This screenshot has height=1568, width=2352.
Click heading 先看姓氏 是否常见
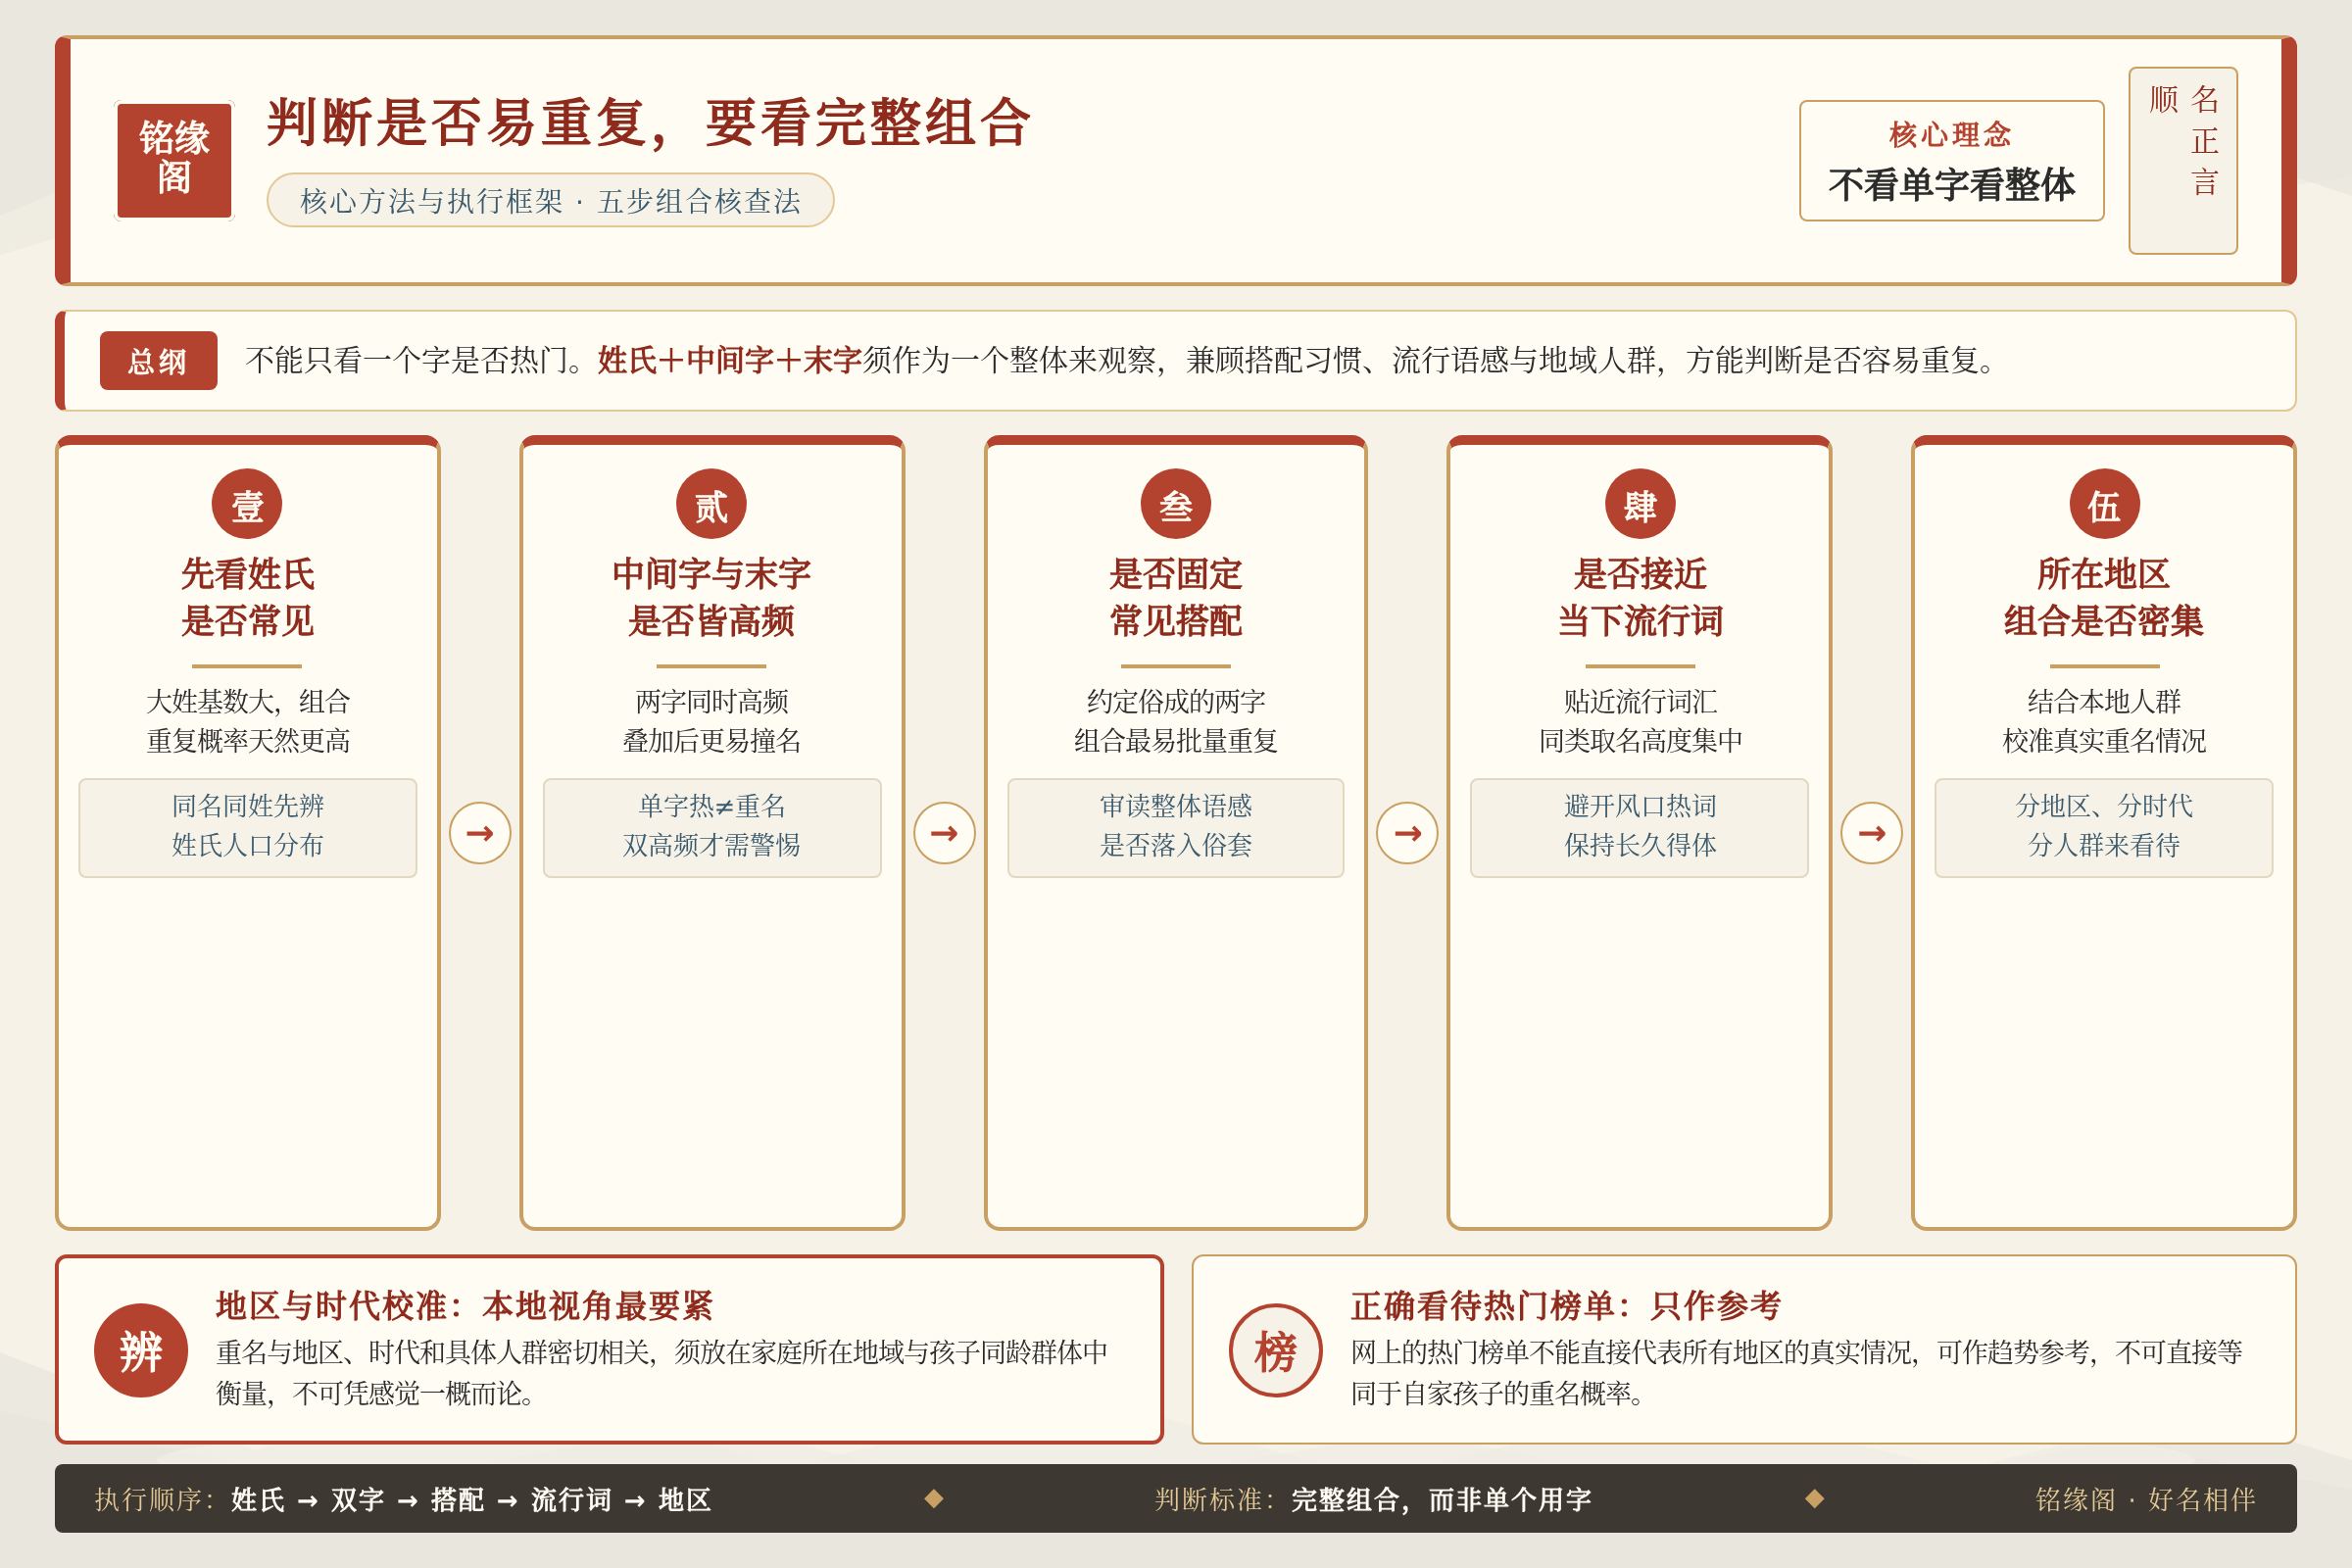coord(247,597)
